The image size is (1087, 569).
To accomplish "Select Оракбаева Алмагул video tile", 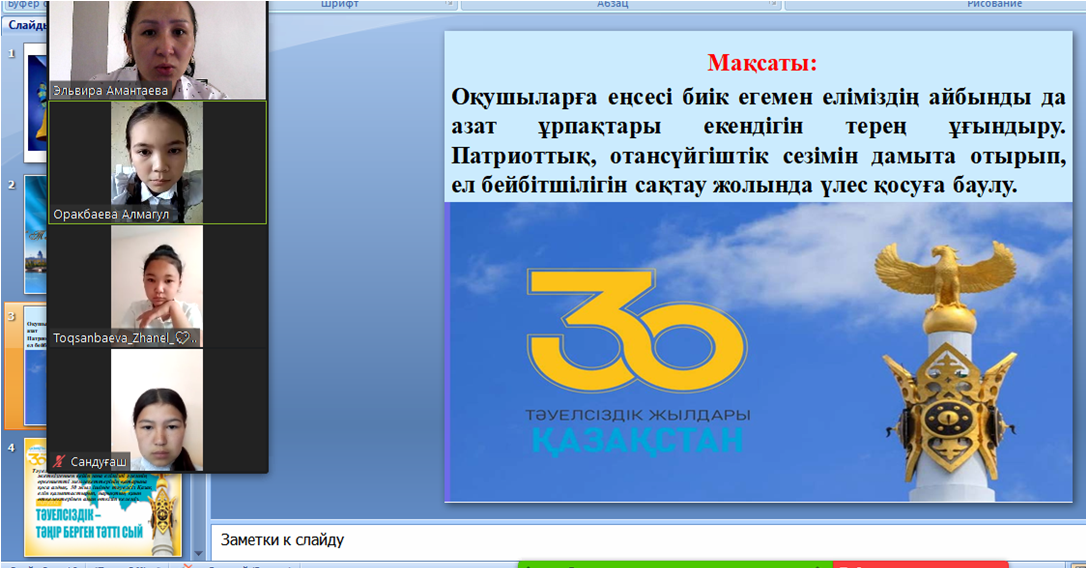I will pos(157,162).
